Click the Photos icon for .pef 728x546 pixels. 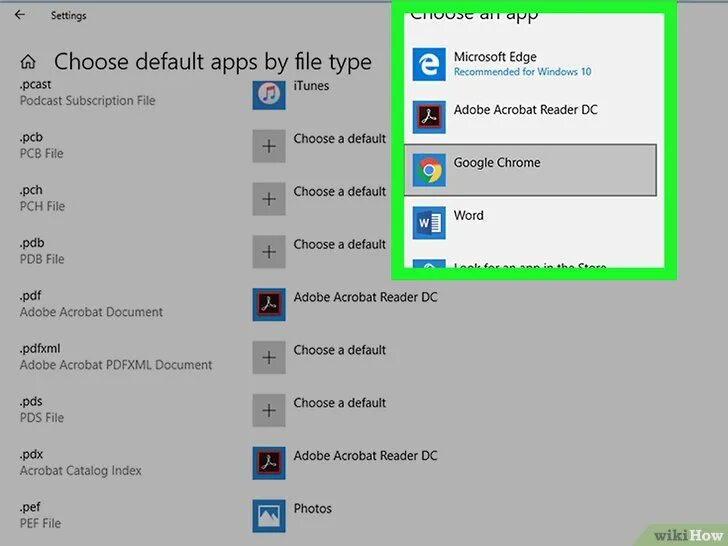[x=269, y=516]
